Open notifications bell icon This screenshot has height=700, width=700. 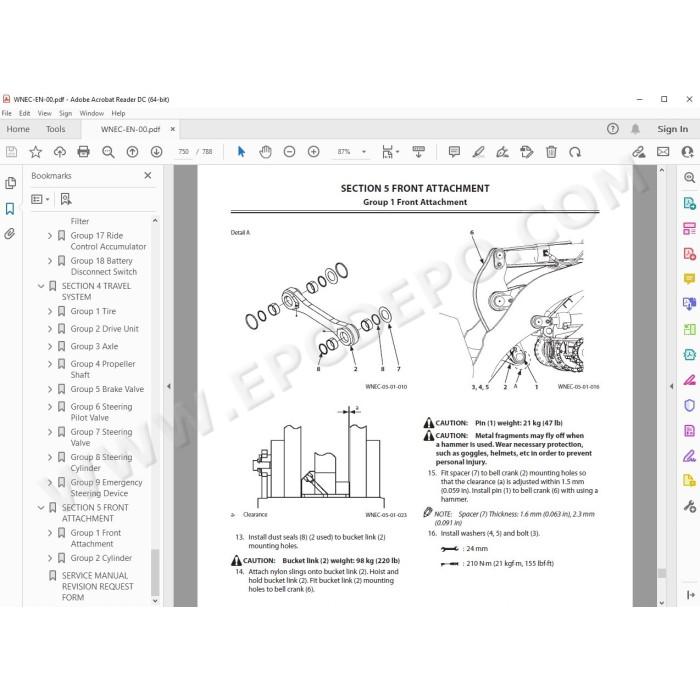click(635, 129)
